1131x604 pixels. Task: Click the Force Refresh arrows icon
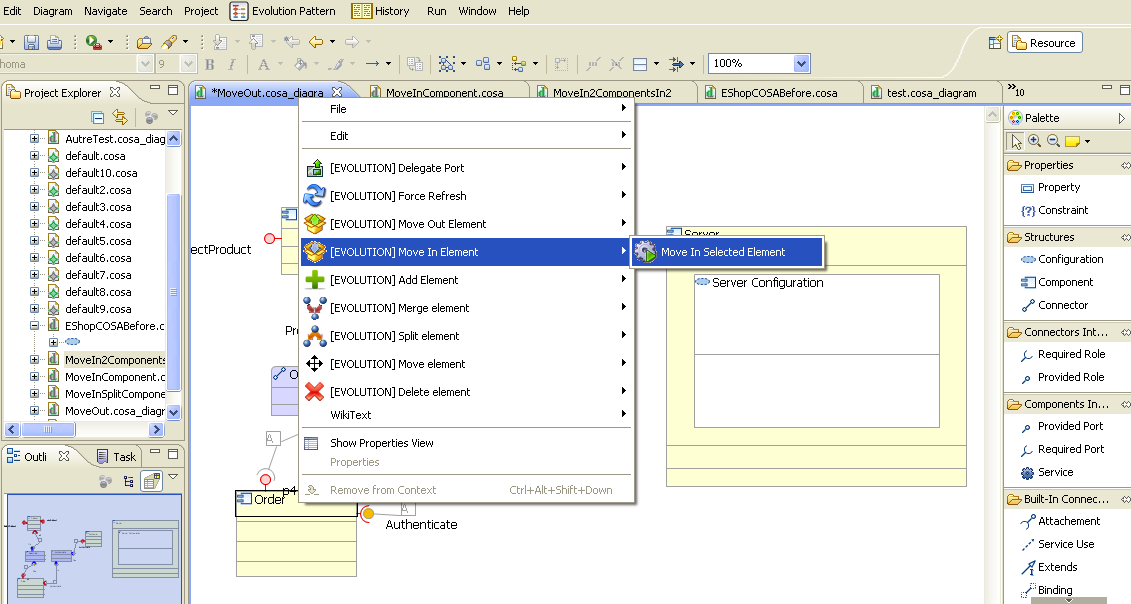(x=314, y=196)
